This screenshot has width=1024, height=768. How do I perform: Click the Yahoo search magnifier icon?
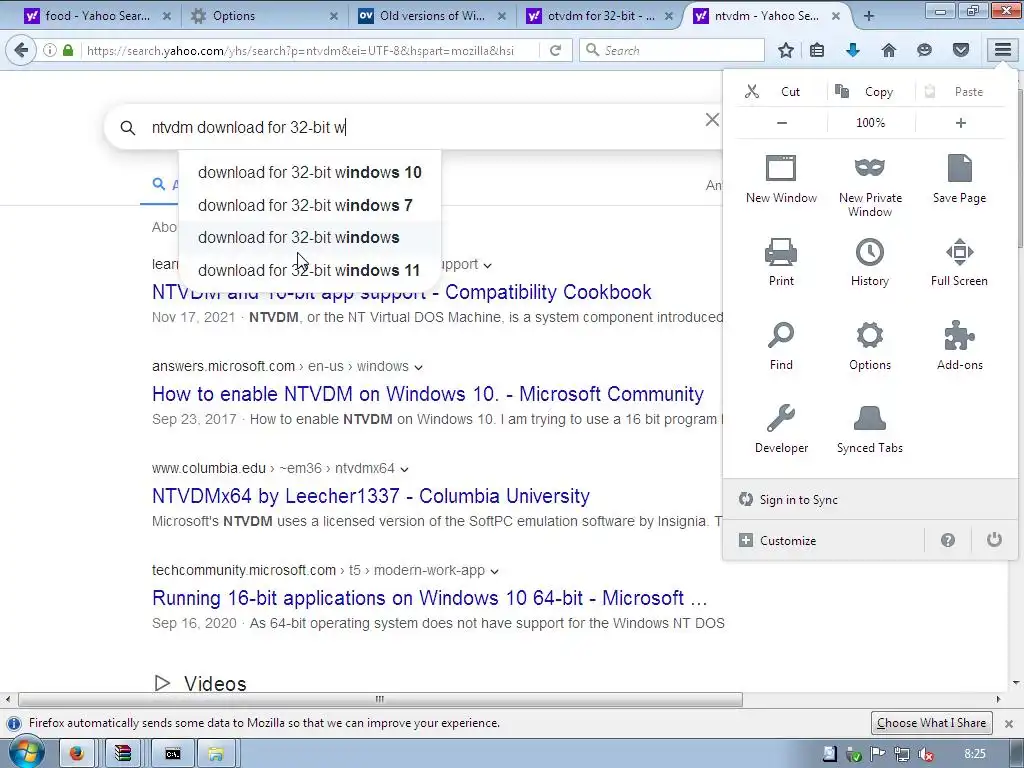pos(128,127)
